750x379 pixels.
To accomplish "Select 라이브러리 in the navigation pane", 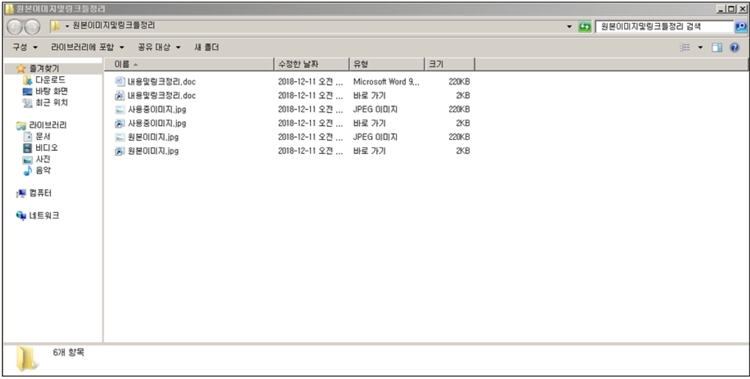I will click(x=48, y=125).
